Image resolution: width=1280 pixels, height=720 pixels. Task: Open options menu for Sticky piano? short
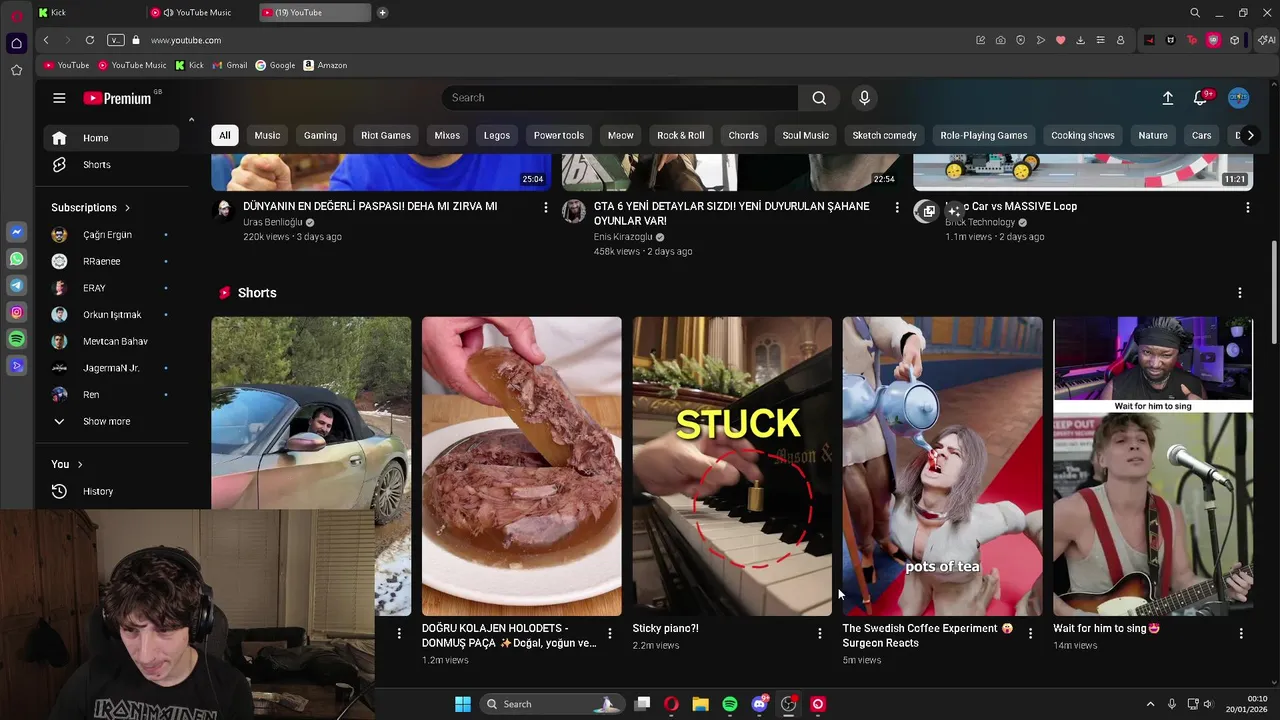pyautogui.click(x=820, y=634)
